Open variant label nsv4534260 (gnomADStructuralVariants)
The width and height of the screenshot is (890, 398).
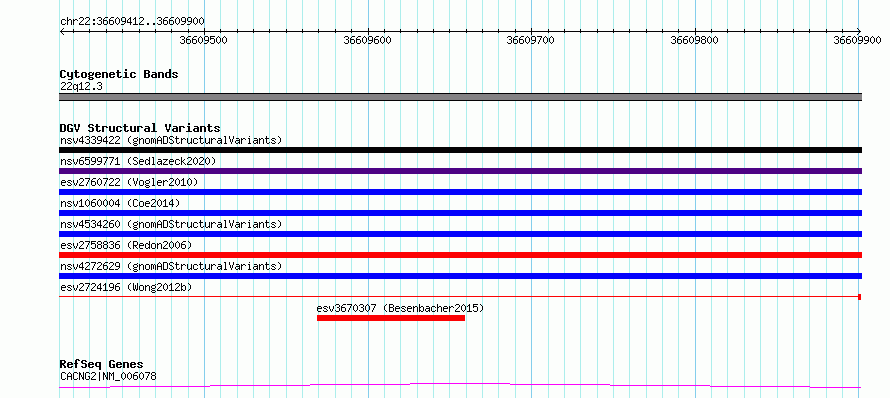pos(171,224)
